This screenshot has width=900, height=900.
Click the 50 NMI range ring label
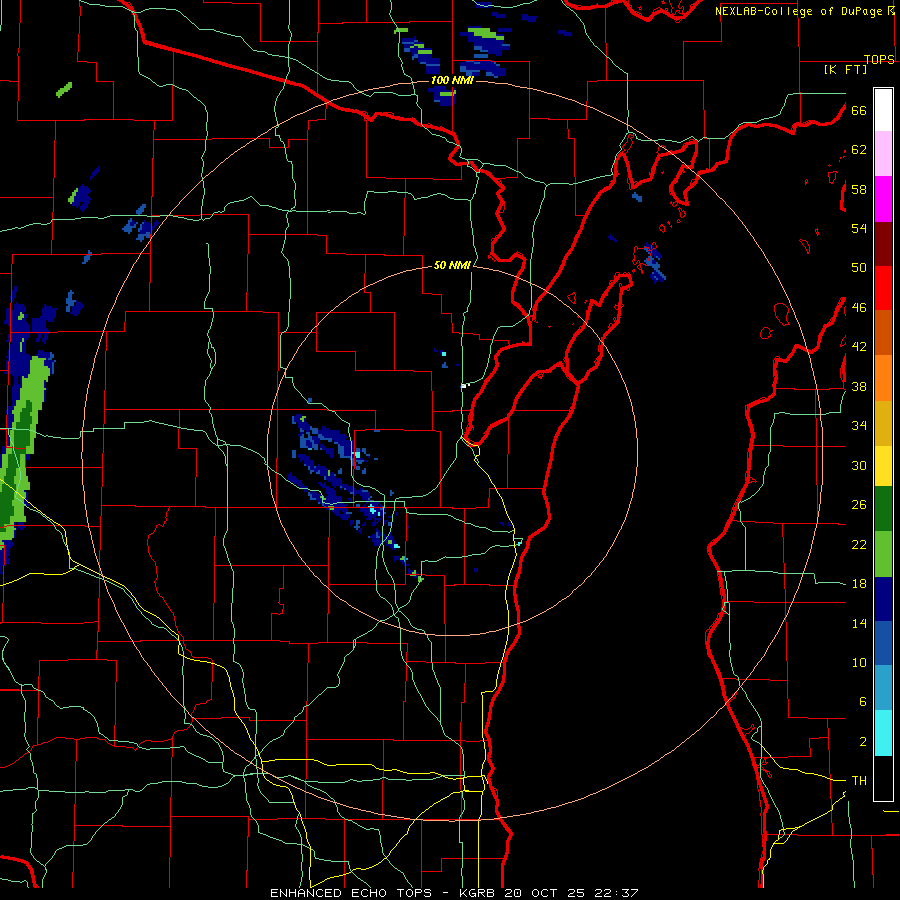point(452,265)
